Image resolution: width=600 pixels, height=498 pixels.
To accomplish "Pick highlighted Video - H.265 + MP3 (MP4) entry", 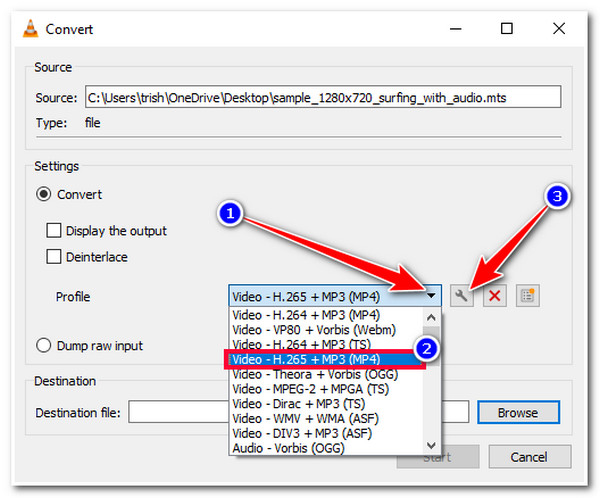I will click(x=324, y=359).
